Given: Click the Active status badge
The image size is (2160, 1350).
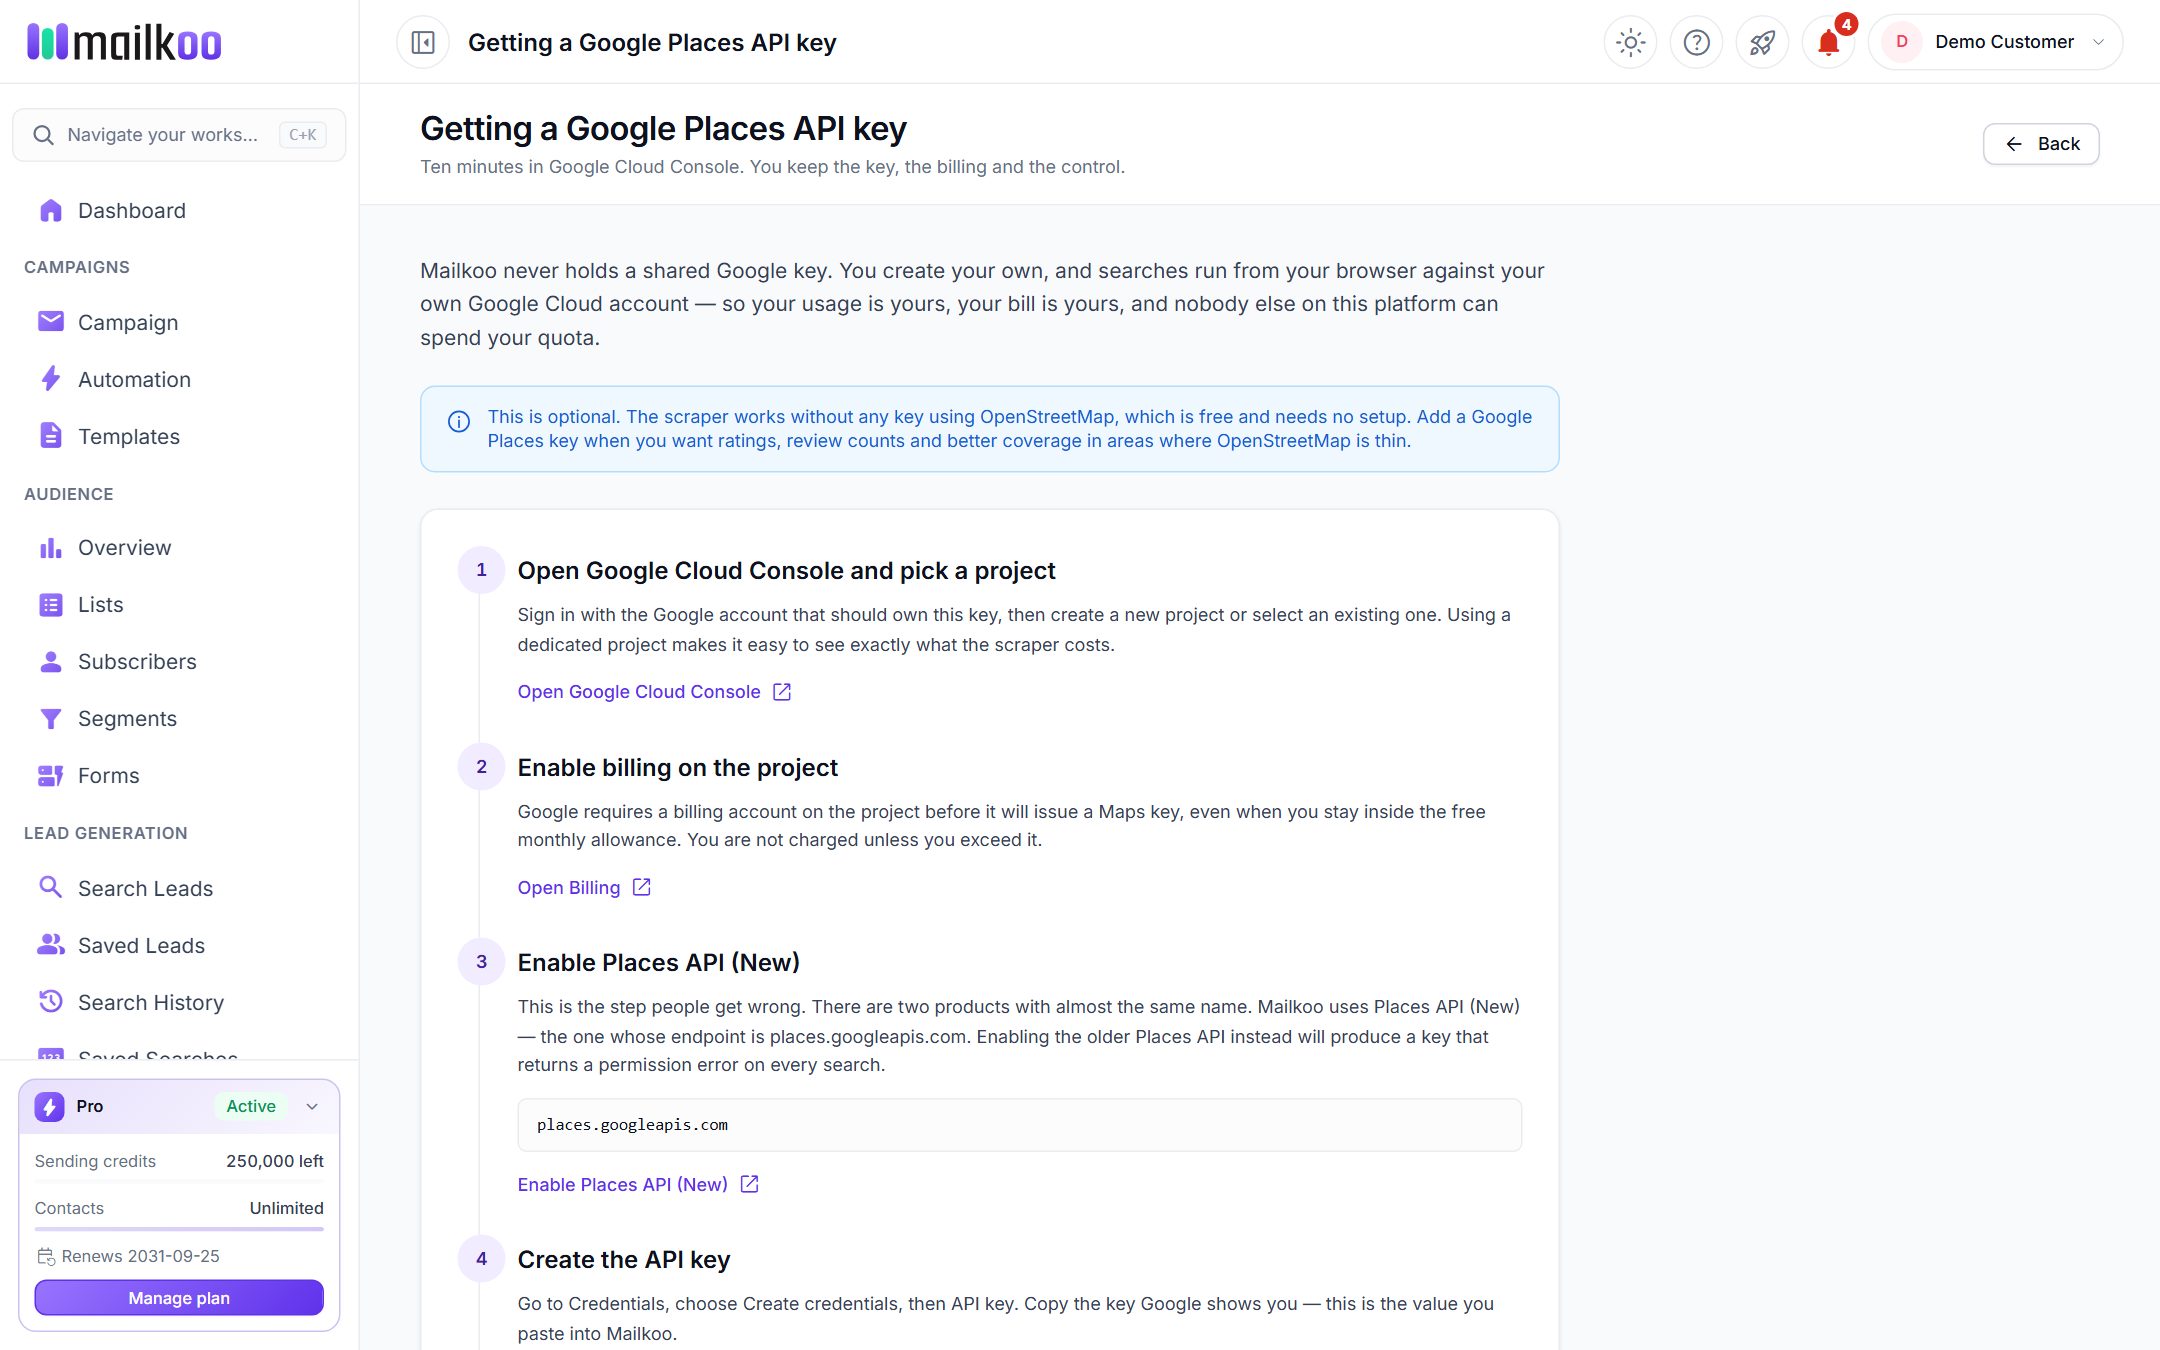Looking at the screenshot, I should 251,1106.
